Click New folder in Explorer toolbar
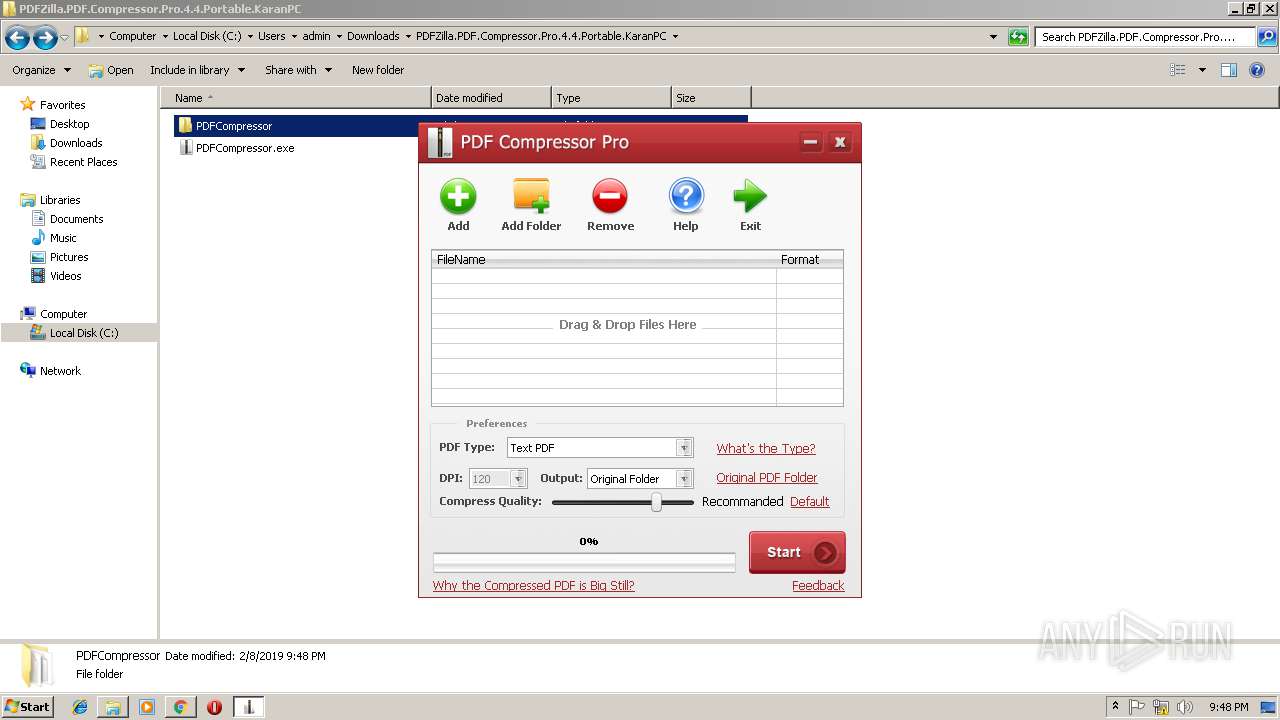The width and height of the screenshot is (1280, 720). coord(378,70)
